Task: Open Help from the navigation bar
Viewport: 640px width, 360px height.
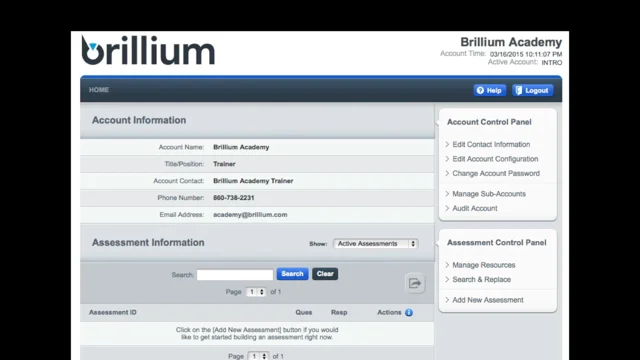Action: [489, 90]
